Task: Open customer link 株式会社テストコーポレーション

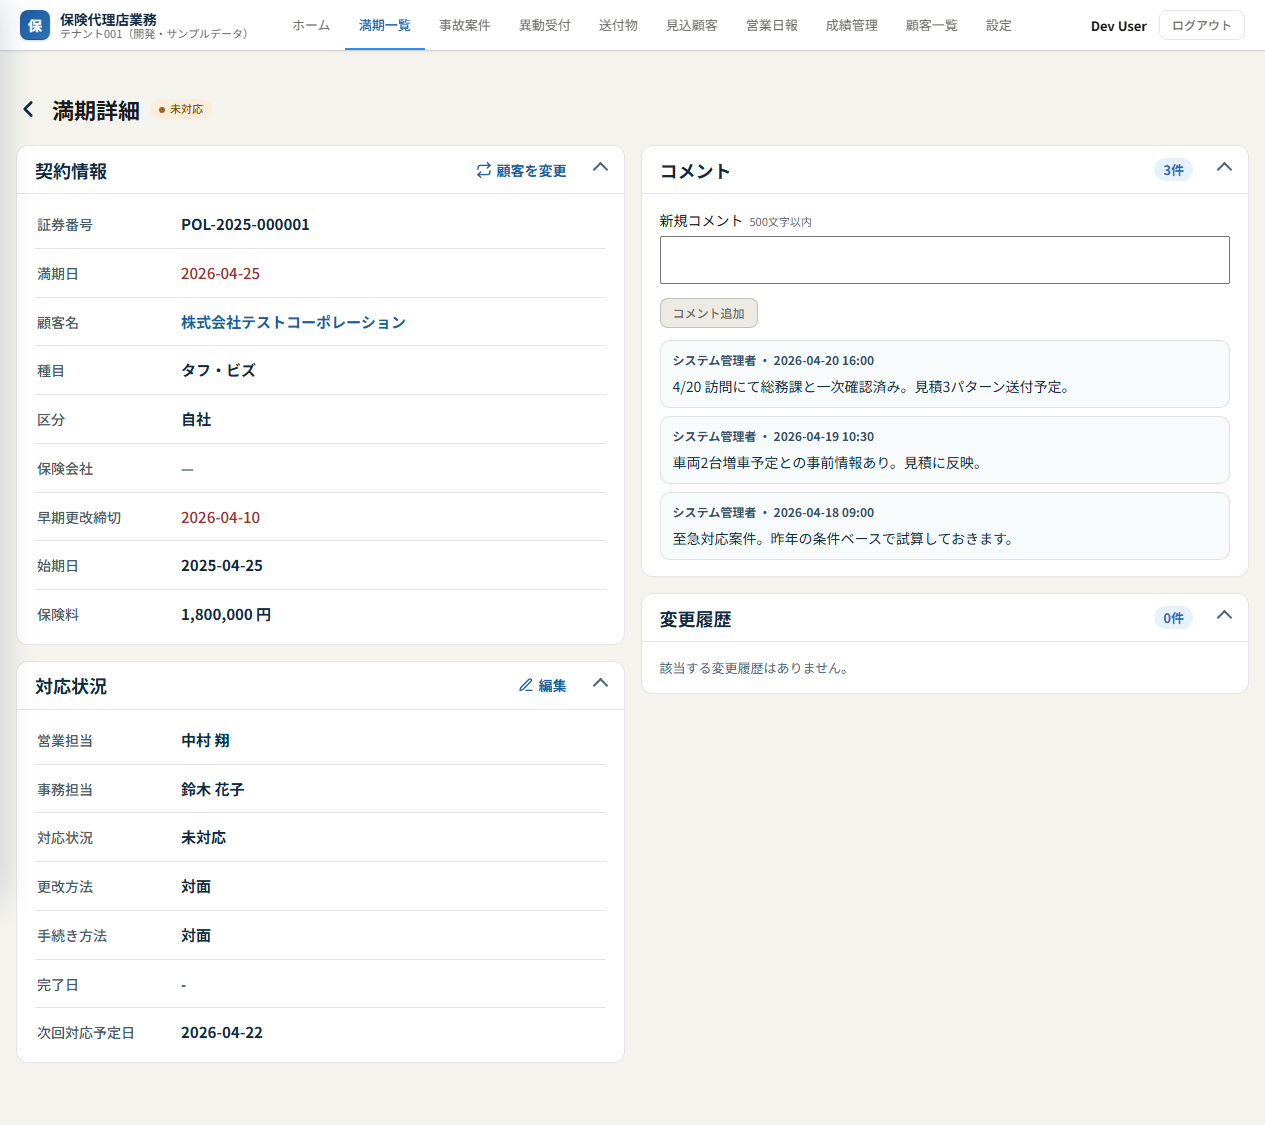Action: tap(293, 322)
